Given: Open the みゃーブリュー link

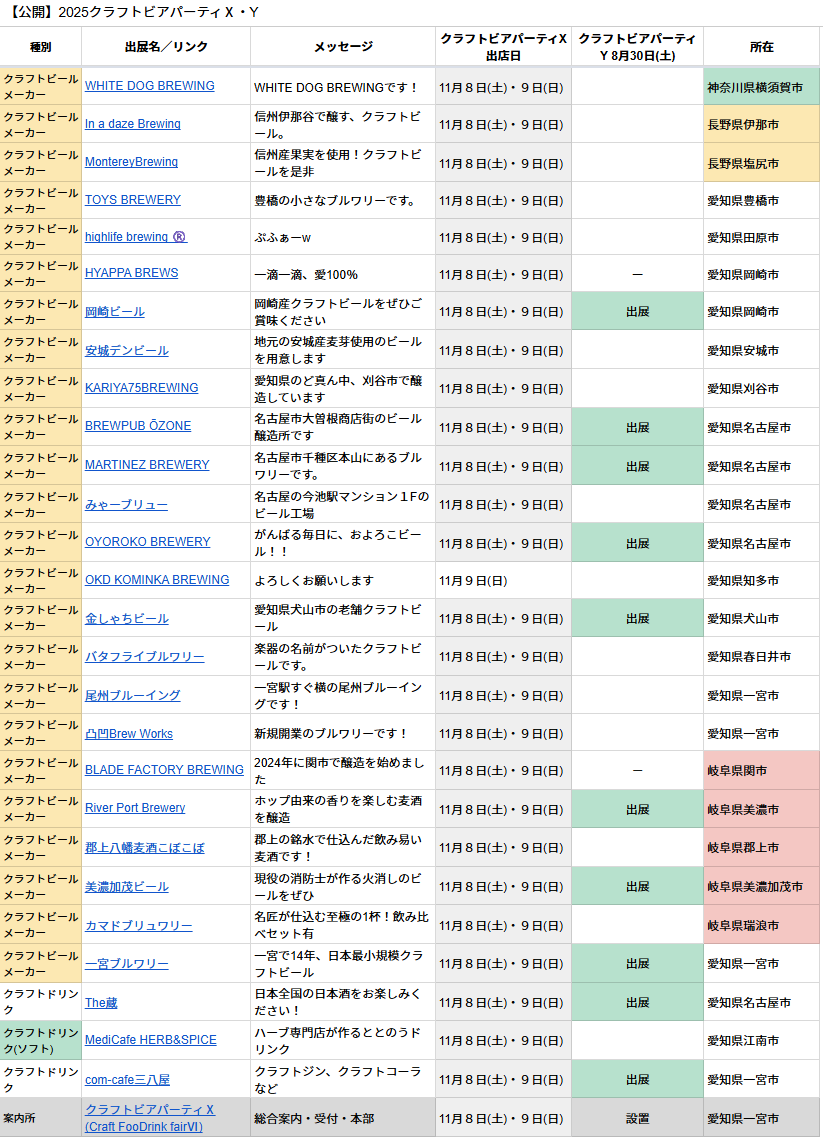Looking at the screenshot, I should pos(126,505).
